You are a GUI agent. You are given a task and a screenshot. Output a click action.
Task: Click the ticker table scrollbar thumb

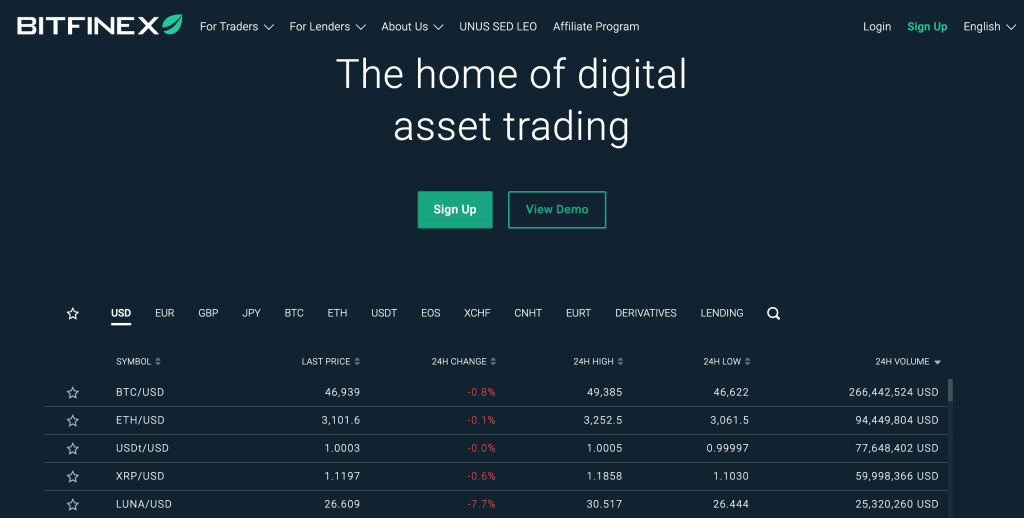[950, 390]
